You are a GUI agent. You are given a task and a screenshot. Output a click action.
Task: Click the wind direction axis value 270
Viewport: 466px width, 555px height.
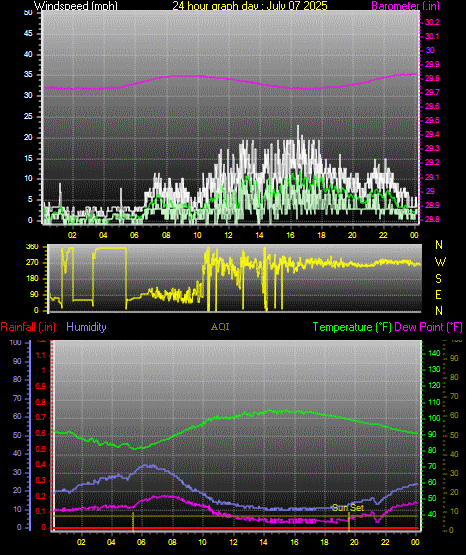tap(32, 263)
